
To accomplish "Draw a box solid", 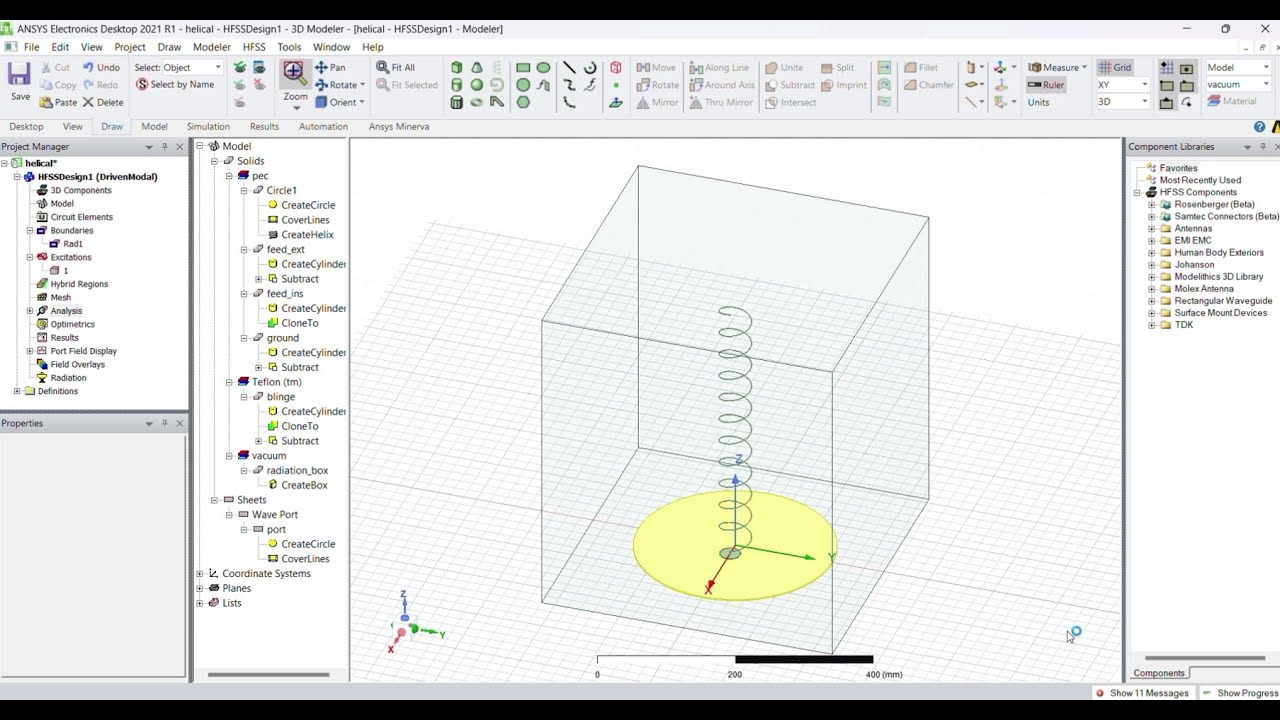I will click(457, 68).
